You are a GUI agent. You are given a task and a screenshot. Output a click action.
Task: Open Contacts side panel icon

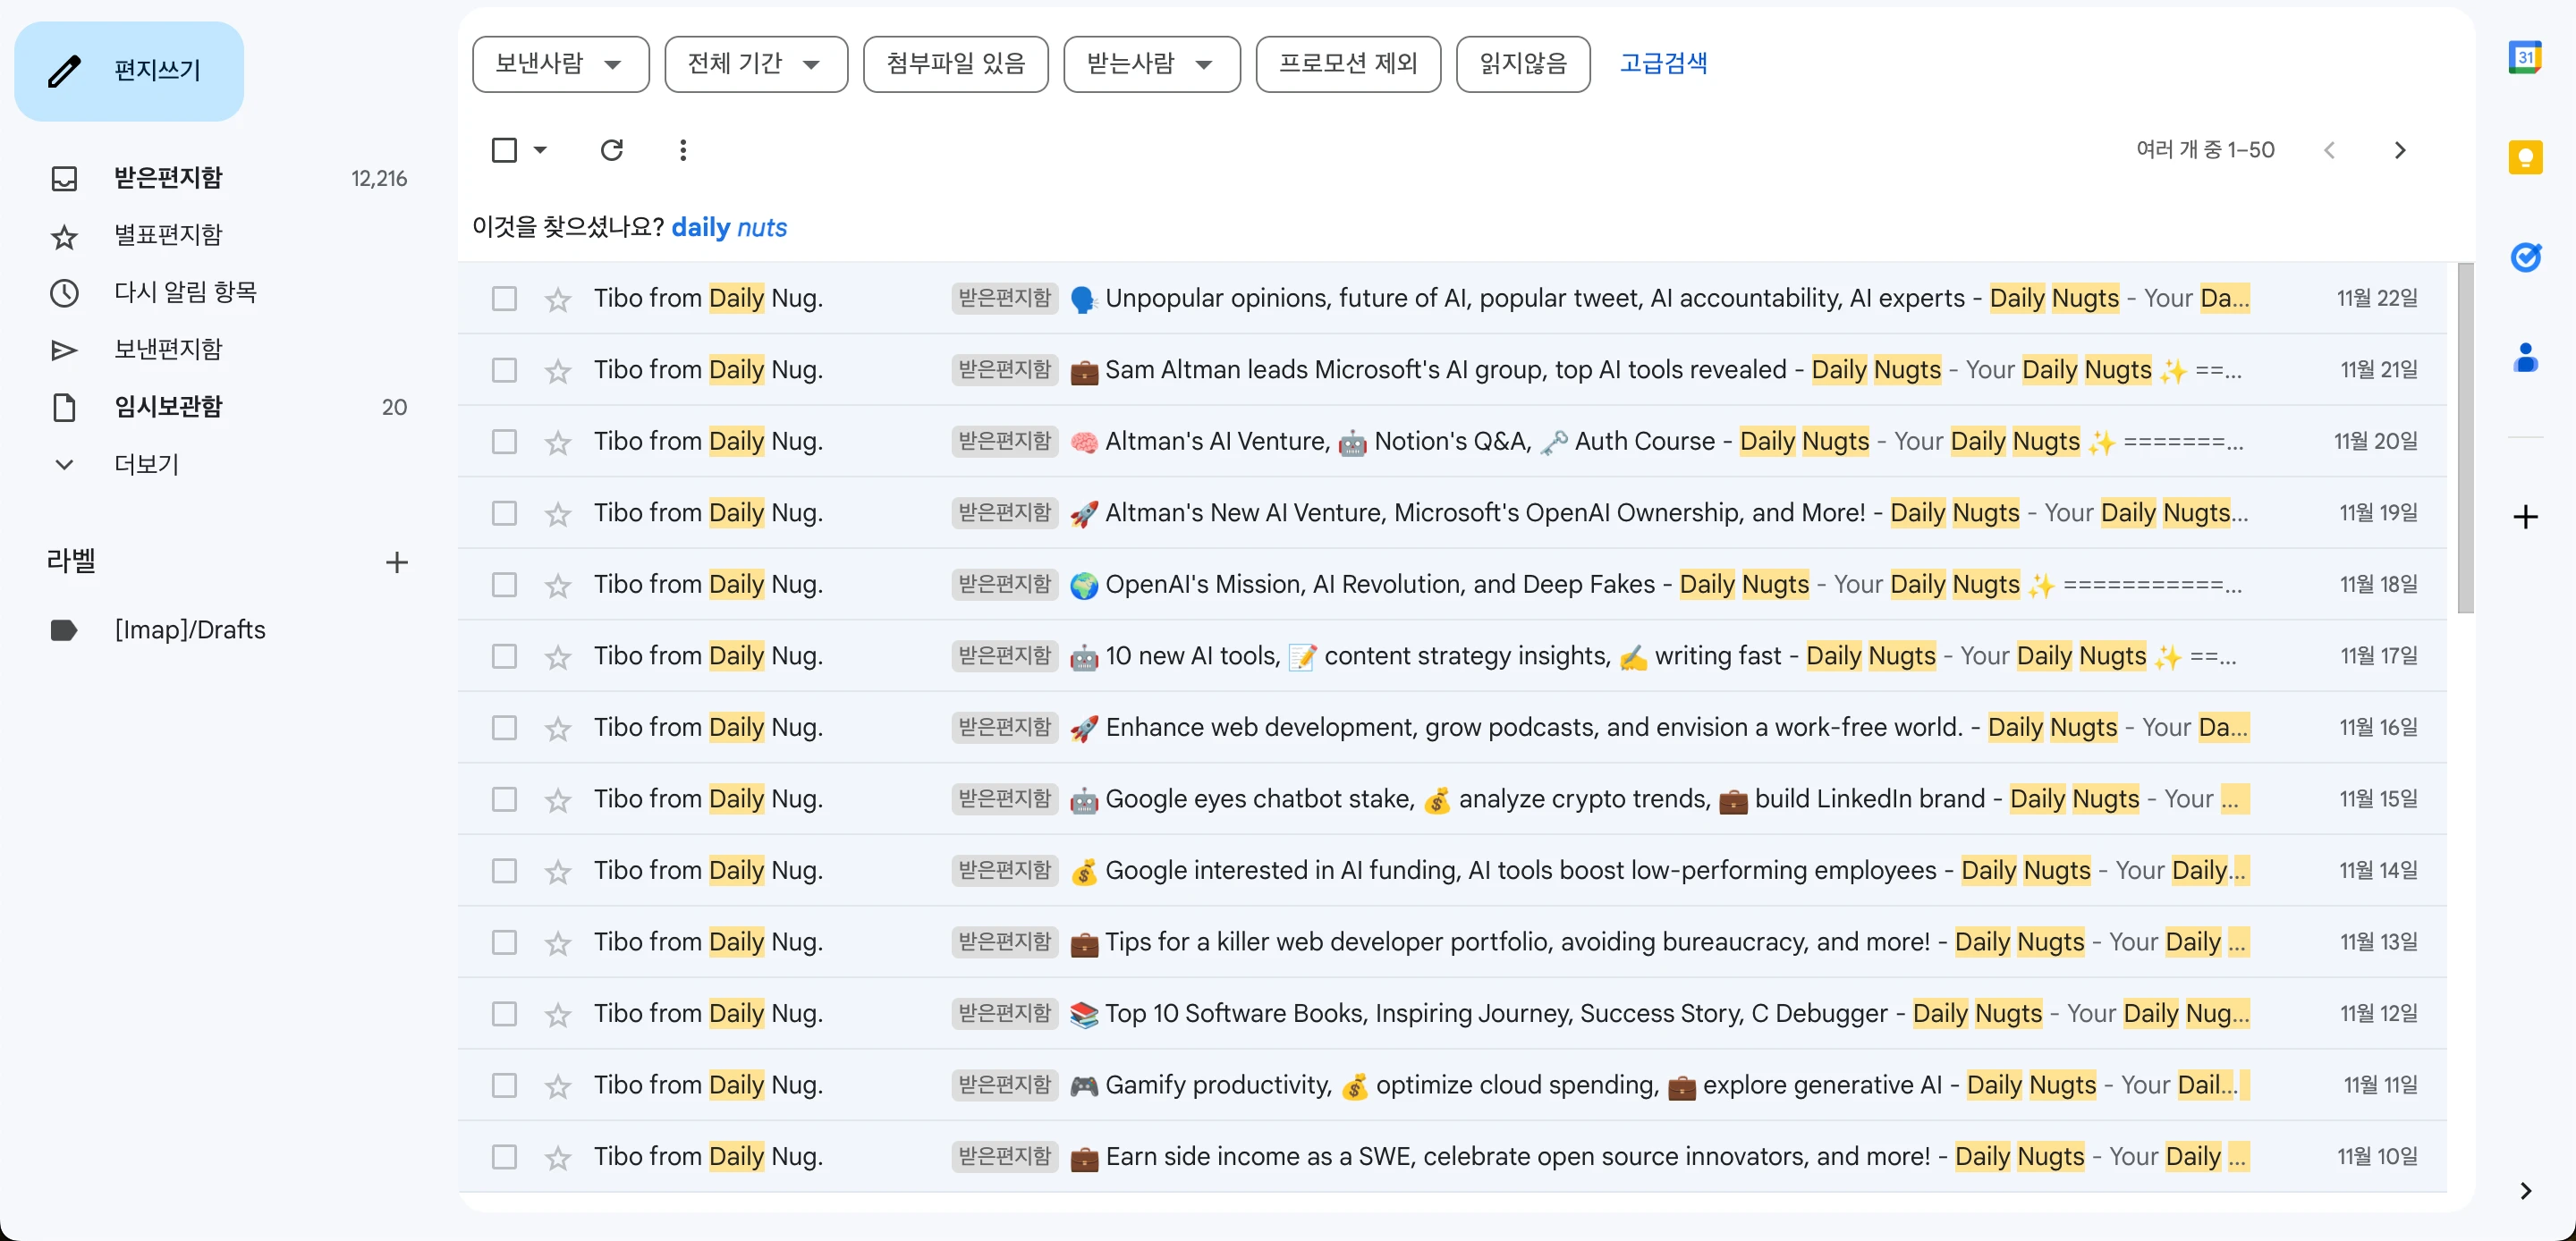tap(2525, 357)
